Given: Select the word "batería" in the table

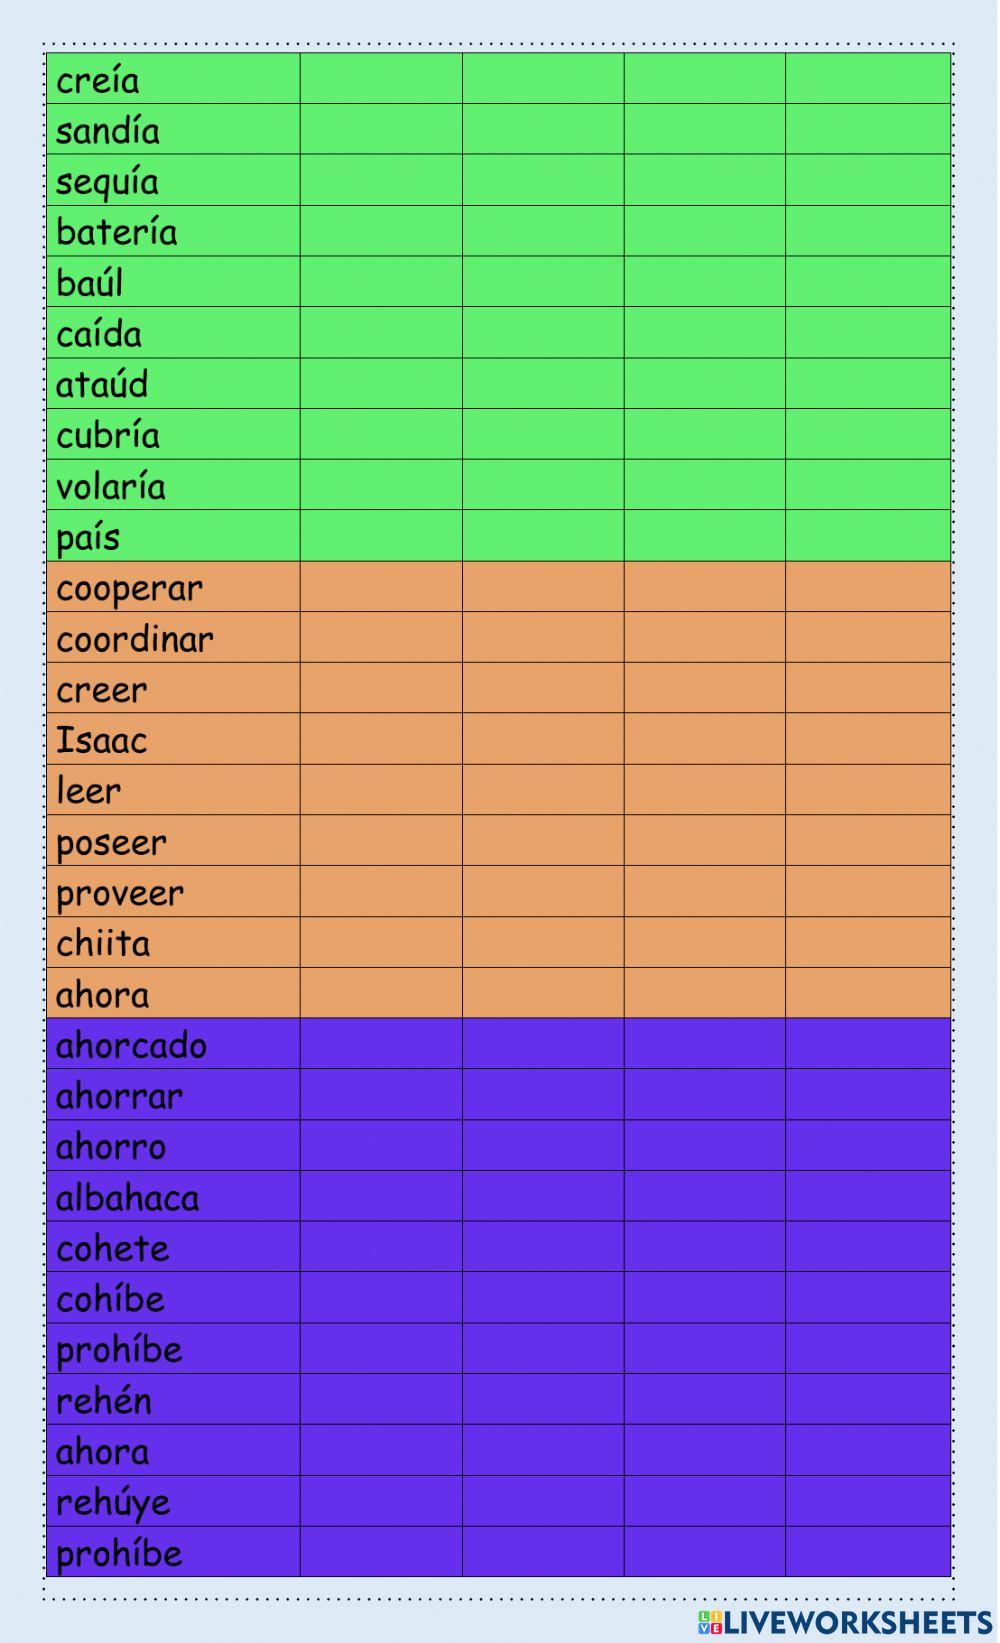Looking at the screenshot, I should pyautogui.click(x=117, y=232).
